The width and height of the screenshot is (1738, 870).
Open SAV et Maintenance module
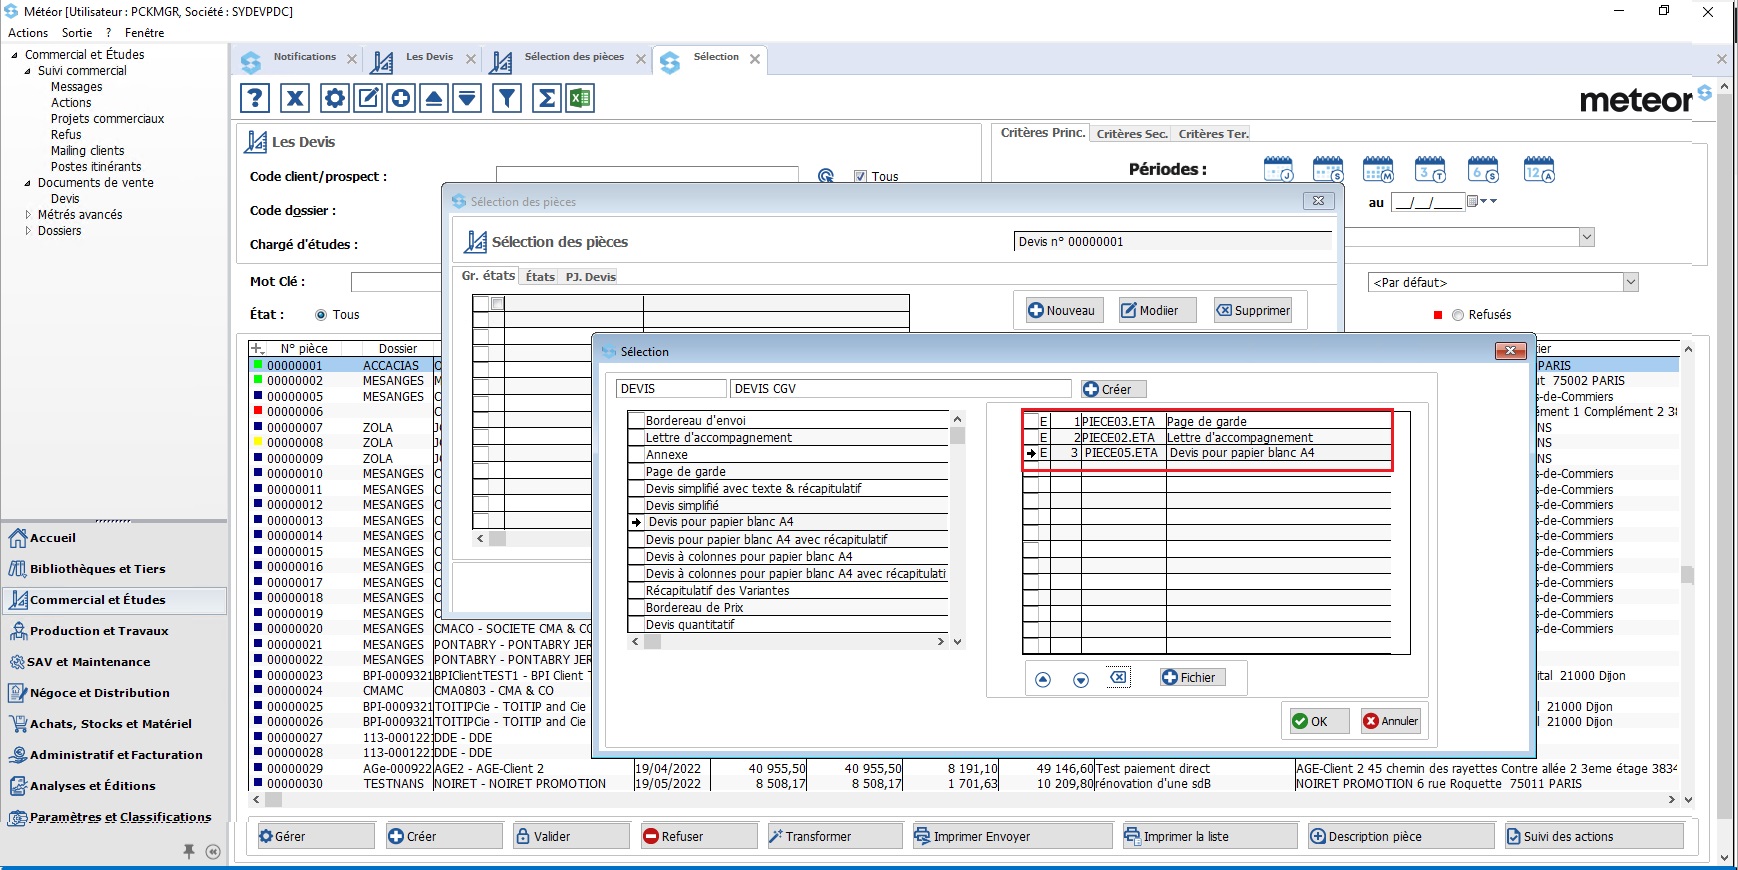click(88, 662)
